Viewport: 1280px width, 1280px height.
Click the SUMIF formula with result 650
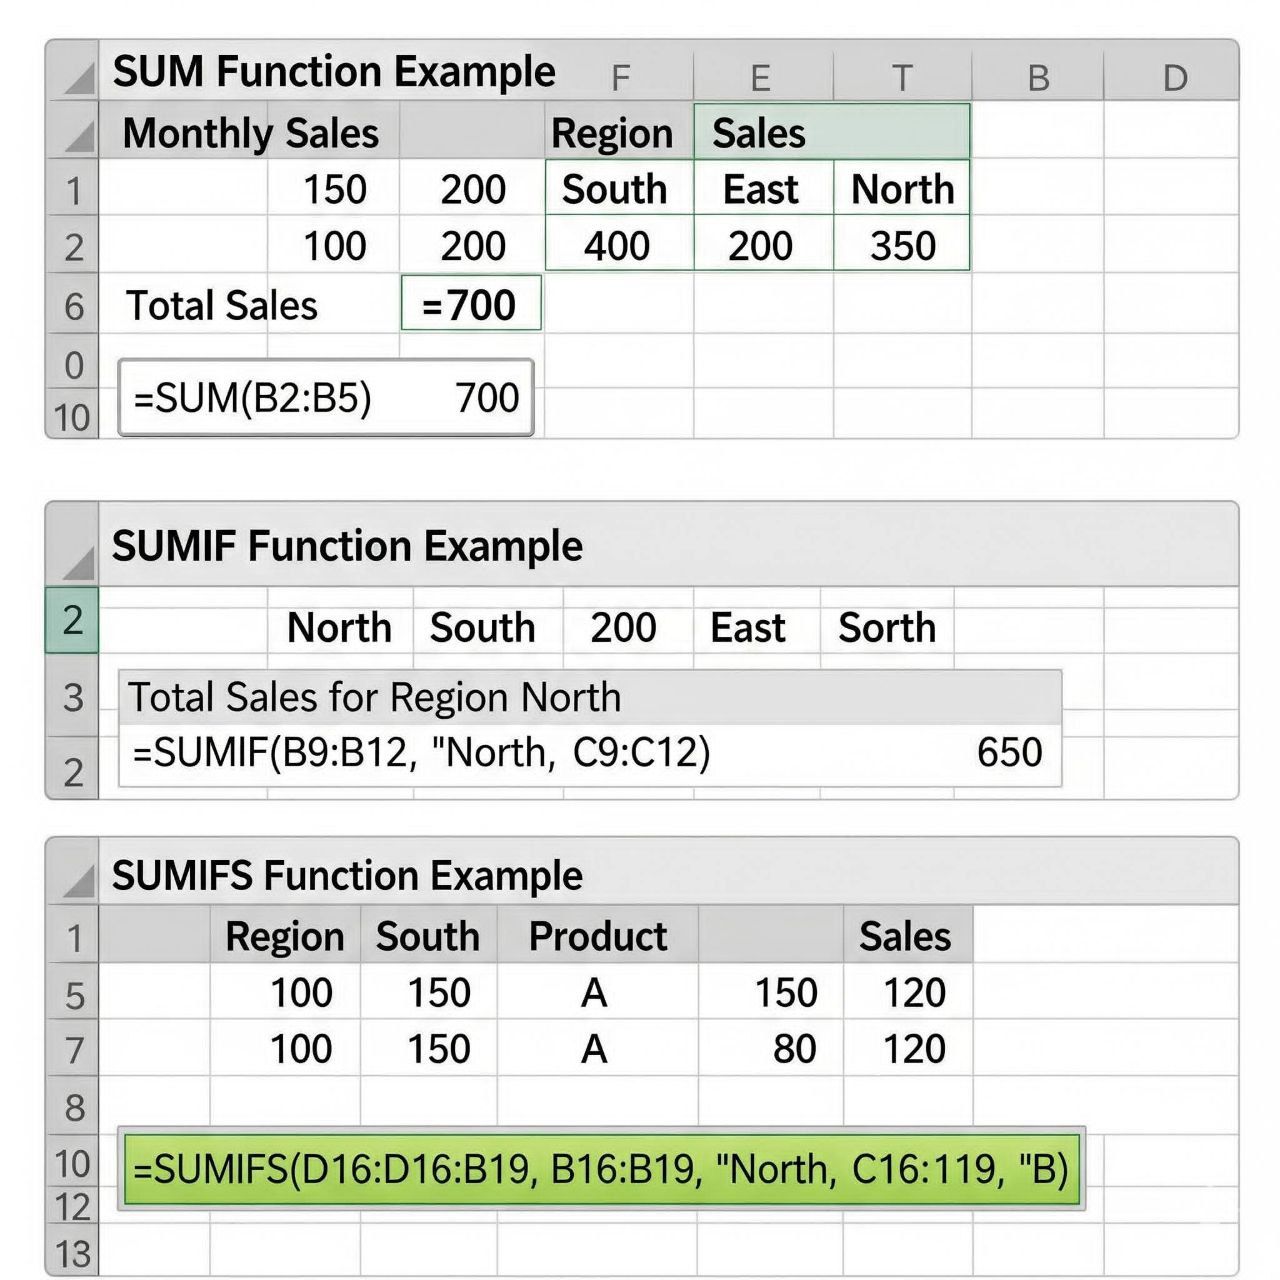pyautogui.click(x=590, y=753)
